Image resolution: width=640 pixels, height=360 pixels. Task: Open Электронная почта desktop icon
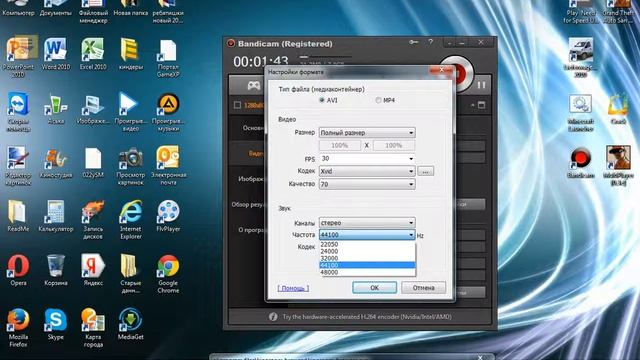point(168,166)
